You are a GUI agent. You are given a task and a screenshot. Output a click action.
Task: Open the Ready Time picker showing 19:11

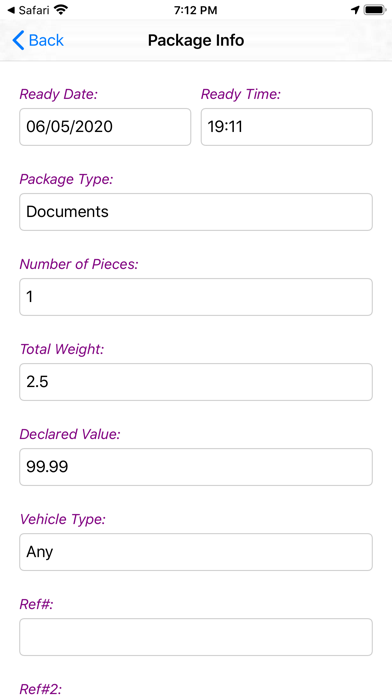pyautogui.click(x=287, y=127)
